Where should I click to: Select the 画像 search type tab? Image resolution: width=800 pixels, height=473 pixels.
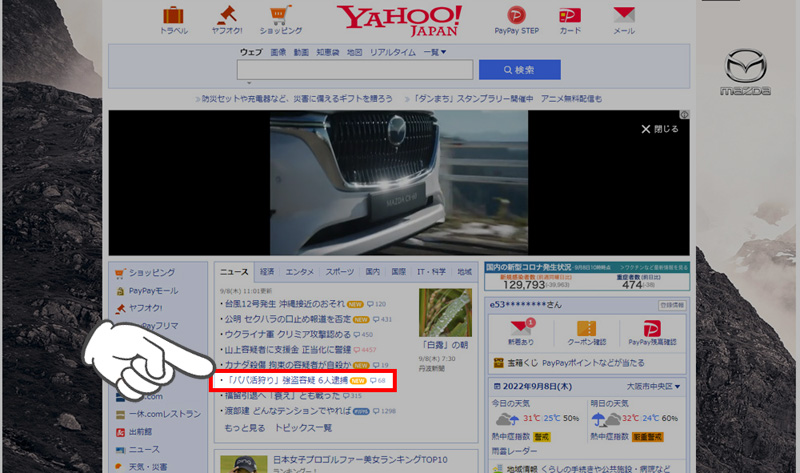(278, 52)
